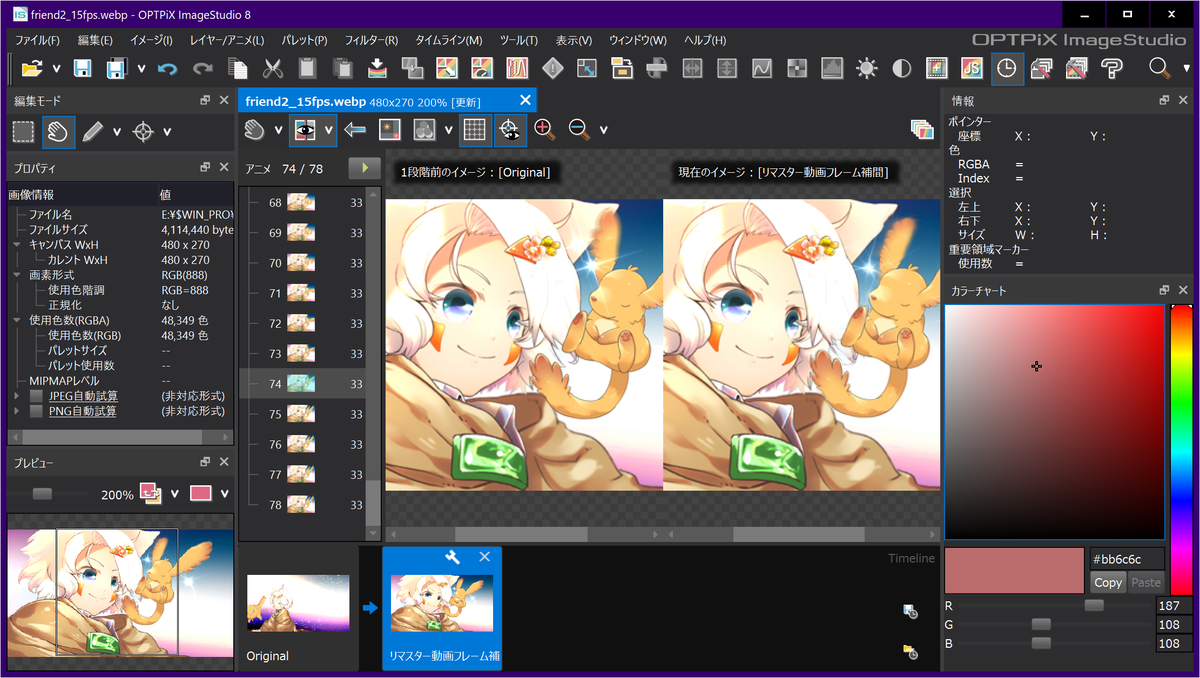Image resolution: width=1200 pixels, height=678 pixels.
Task: Open the tone curve icon
Action: 762,68
